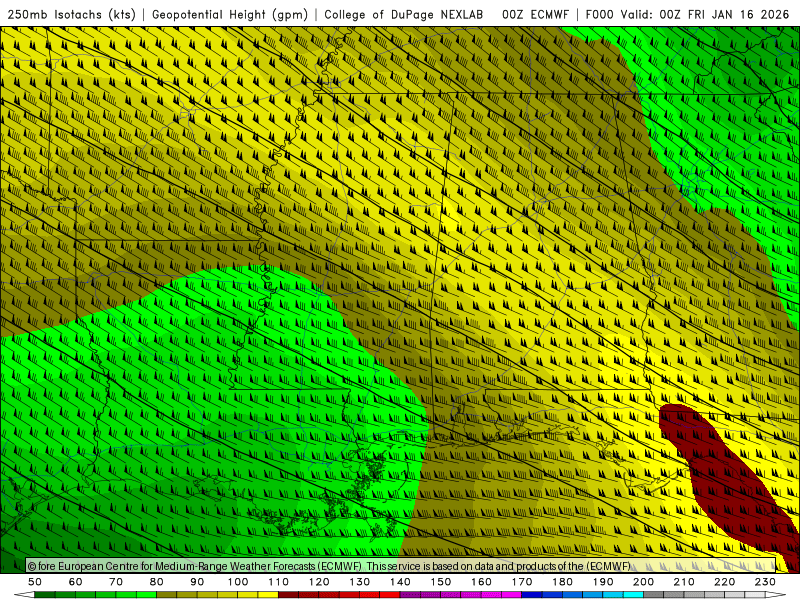Click the 210 value on the color scale
The width and height of the screenshot is (800, 600).
point(684,582)
